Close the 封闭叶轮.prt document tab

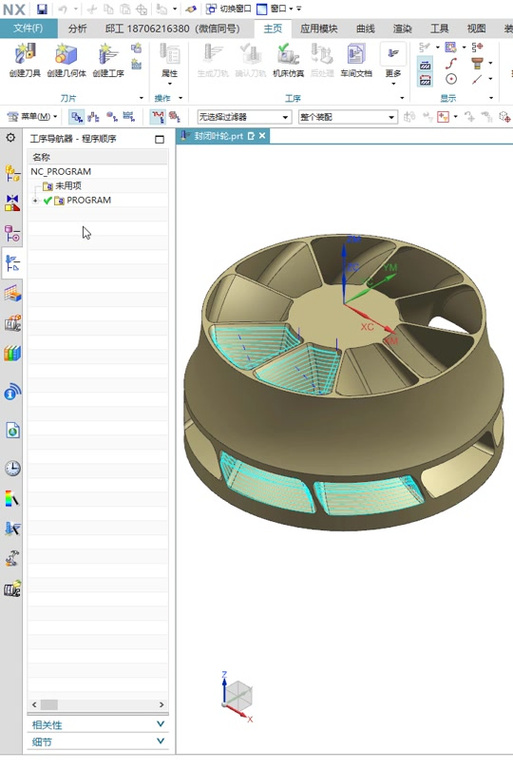tap(263, 136)
